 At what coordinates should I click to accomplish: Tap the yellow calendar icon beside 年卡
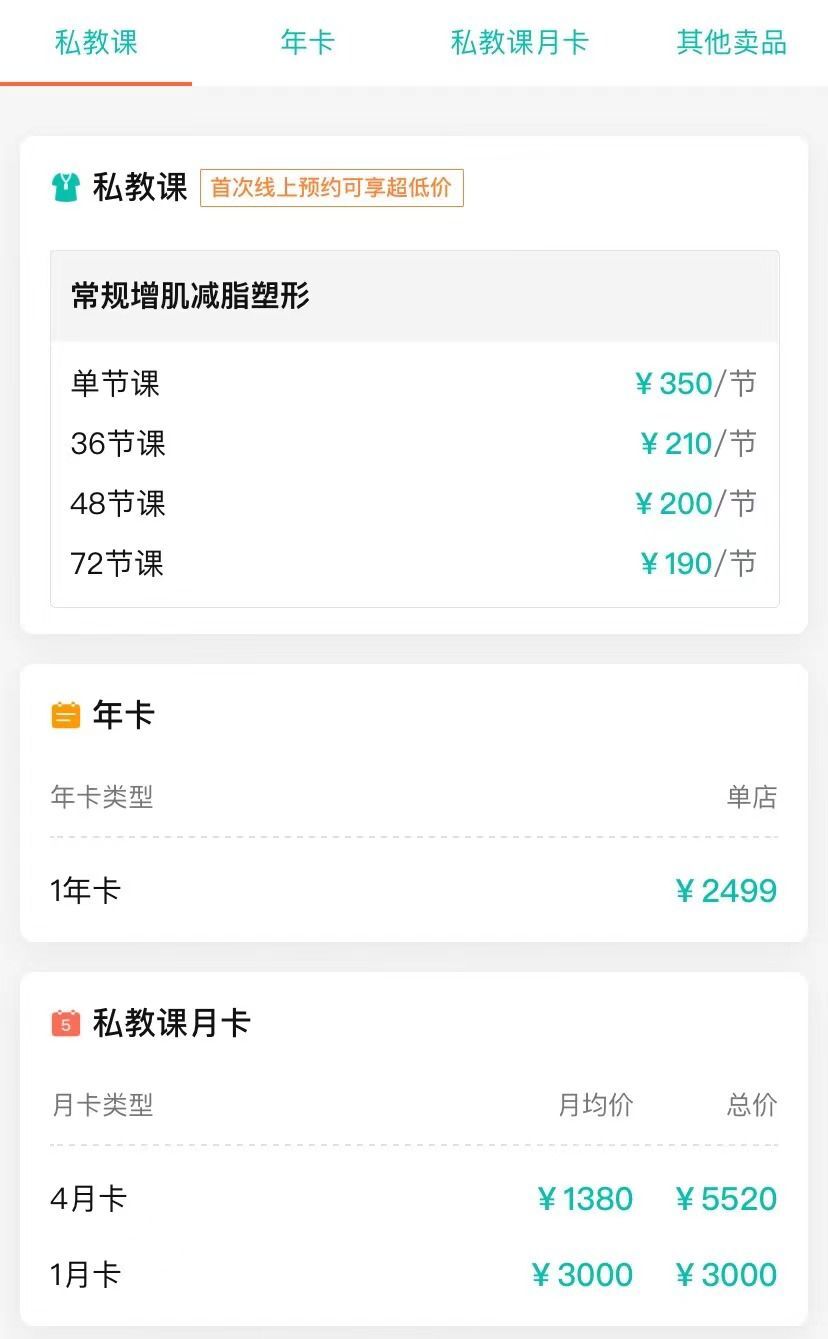click(x=65, y=715)
